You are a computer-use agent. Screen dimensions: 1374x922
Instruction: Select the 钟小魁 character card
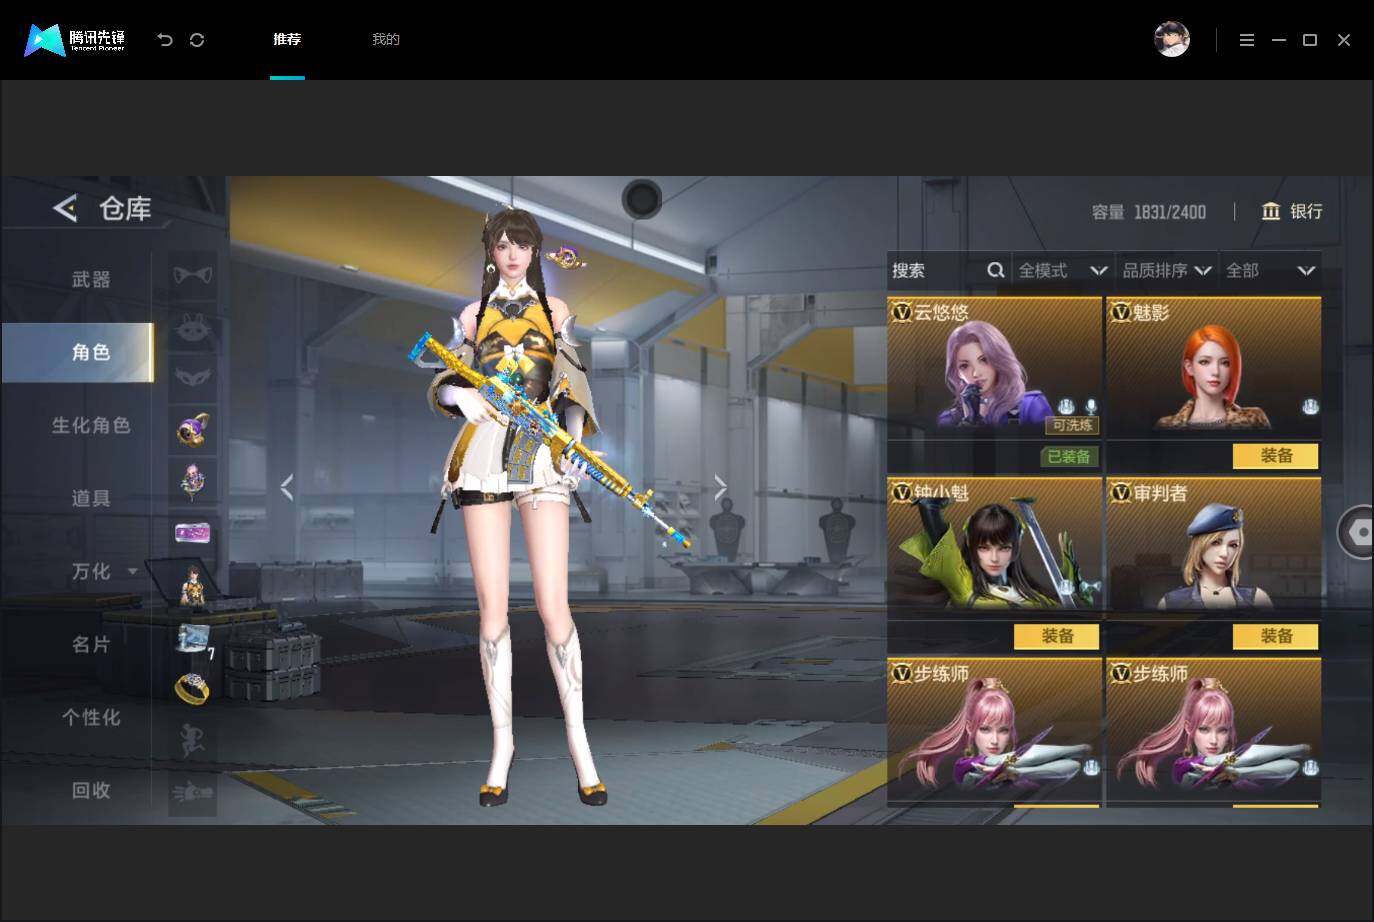(x=994, y=544)
